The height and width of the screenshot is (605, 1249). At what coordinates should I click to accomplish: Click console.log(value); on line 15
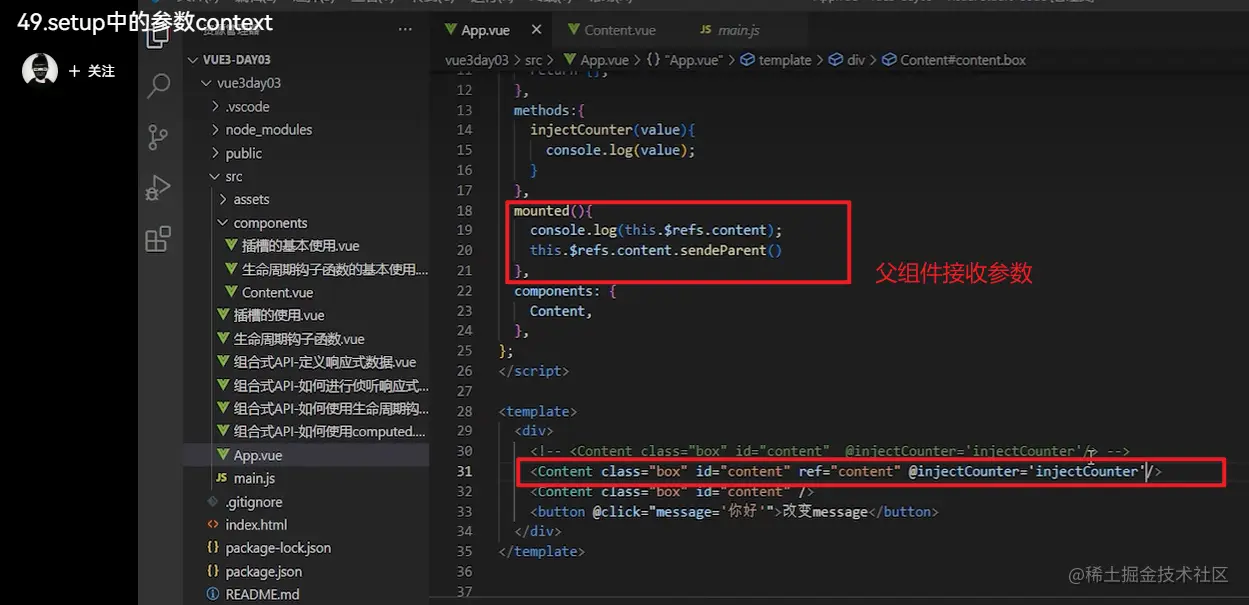pyautogui.click(x=620, y=150)
